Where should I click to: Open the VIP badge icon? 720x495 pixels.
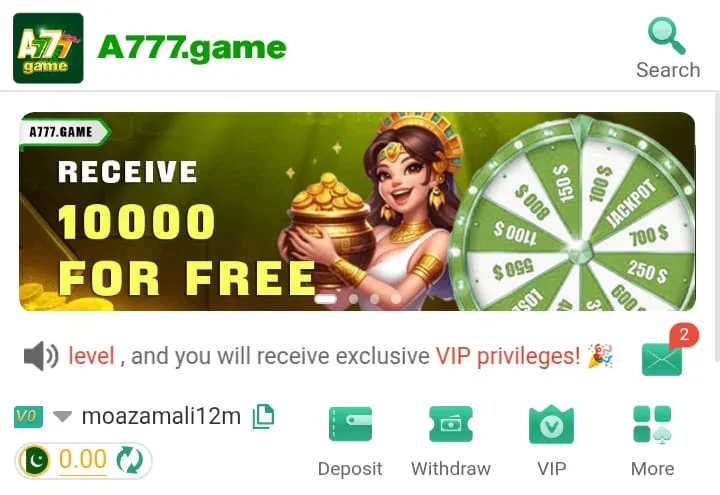(551, 424)
